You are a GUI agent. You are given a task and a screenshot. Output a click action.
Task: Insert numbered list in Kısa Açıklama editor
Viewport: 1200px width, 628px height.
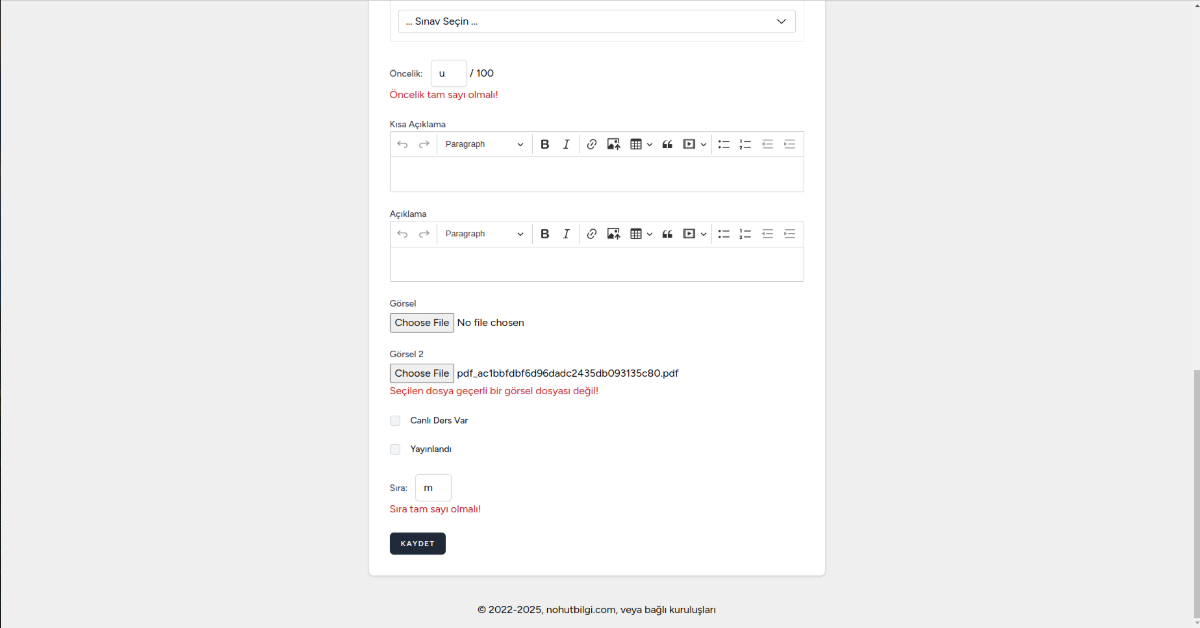click(x=745, y=145)
